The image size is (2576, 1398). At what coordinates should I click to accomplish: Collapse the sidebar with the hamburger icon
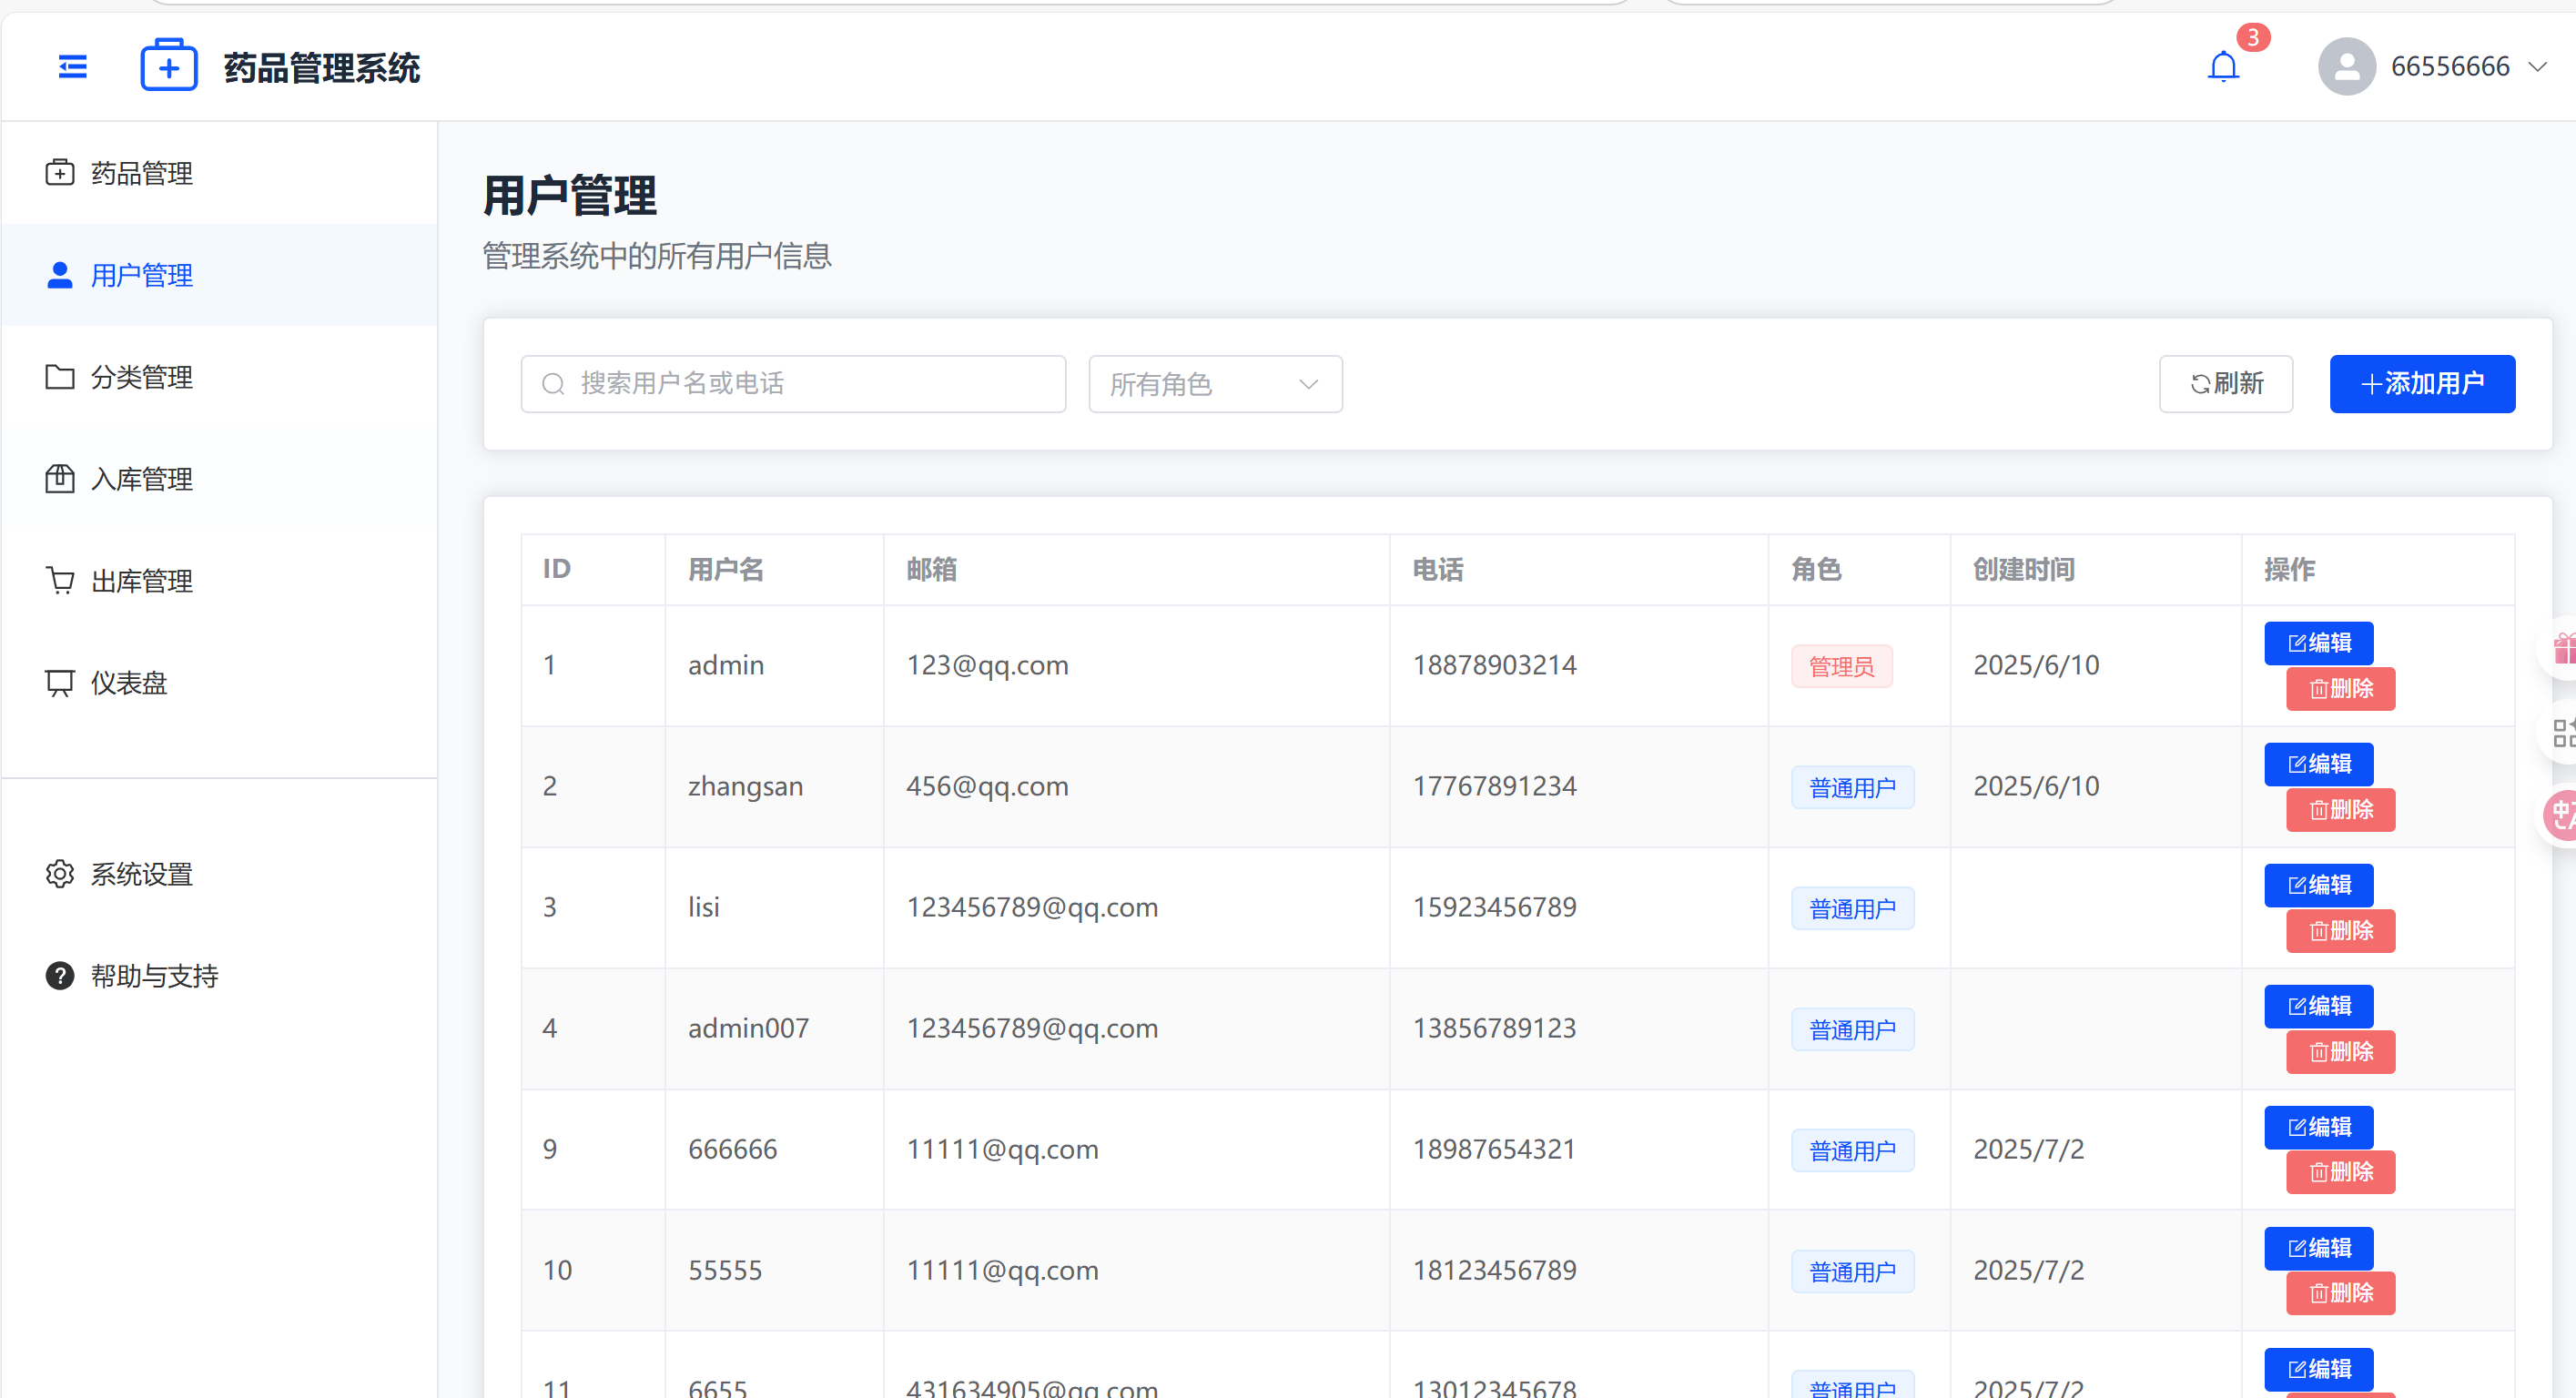coord(72,67)
